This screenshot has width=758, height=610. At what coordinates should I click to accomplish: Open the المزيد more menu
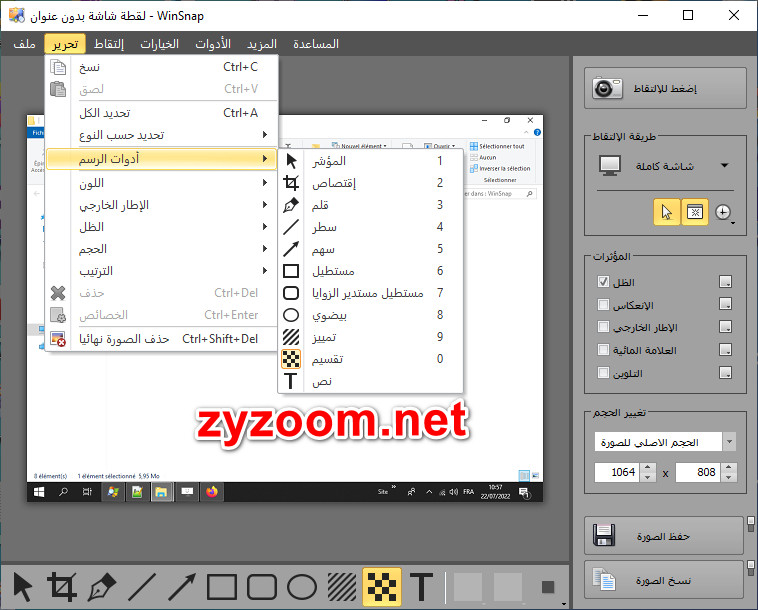(262, 44)
